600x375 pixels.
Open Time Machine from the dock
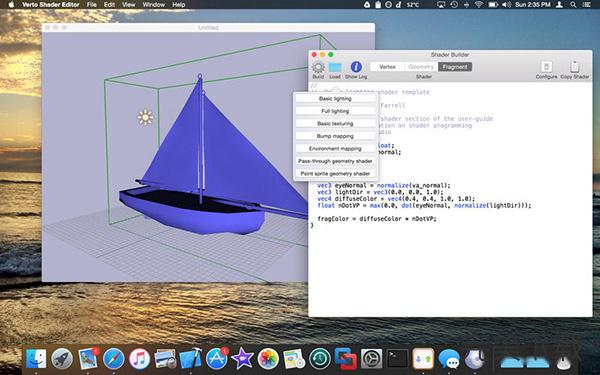pyautogui.click(x=320, y=359)
